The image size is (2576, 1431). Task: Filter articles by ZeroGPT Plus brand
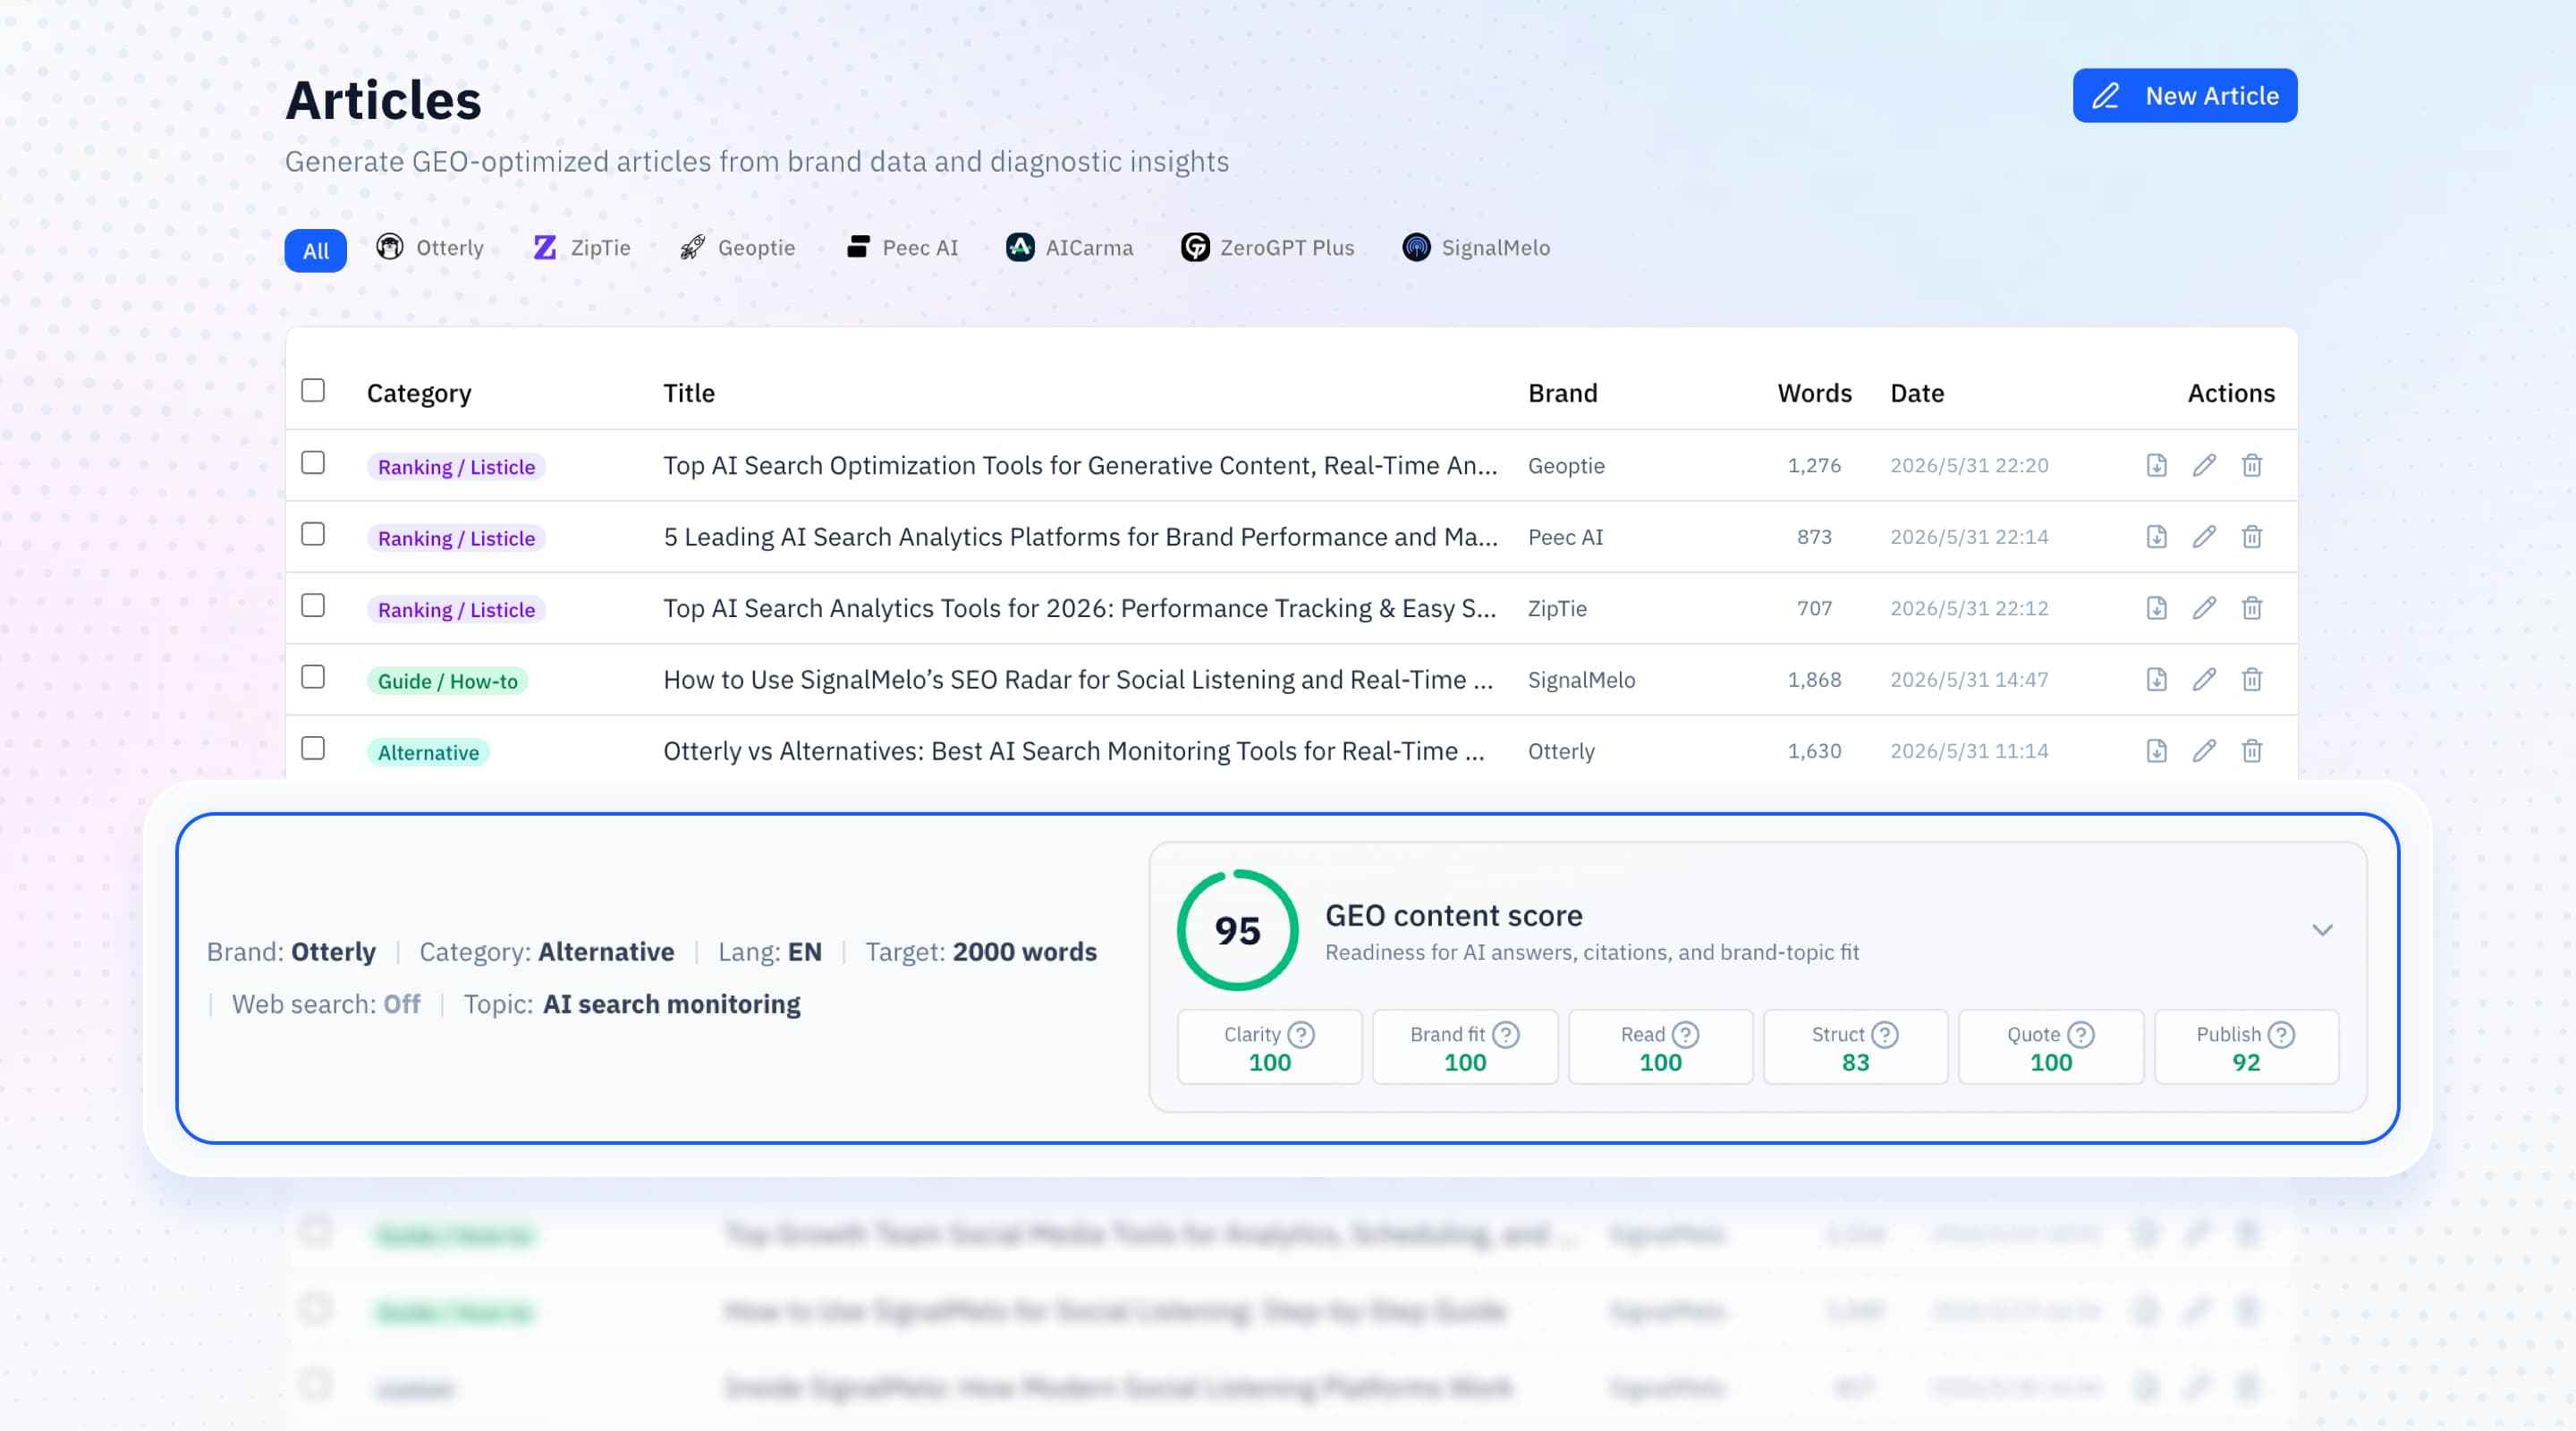[1267, 248]
